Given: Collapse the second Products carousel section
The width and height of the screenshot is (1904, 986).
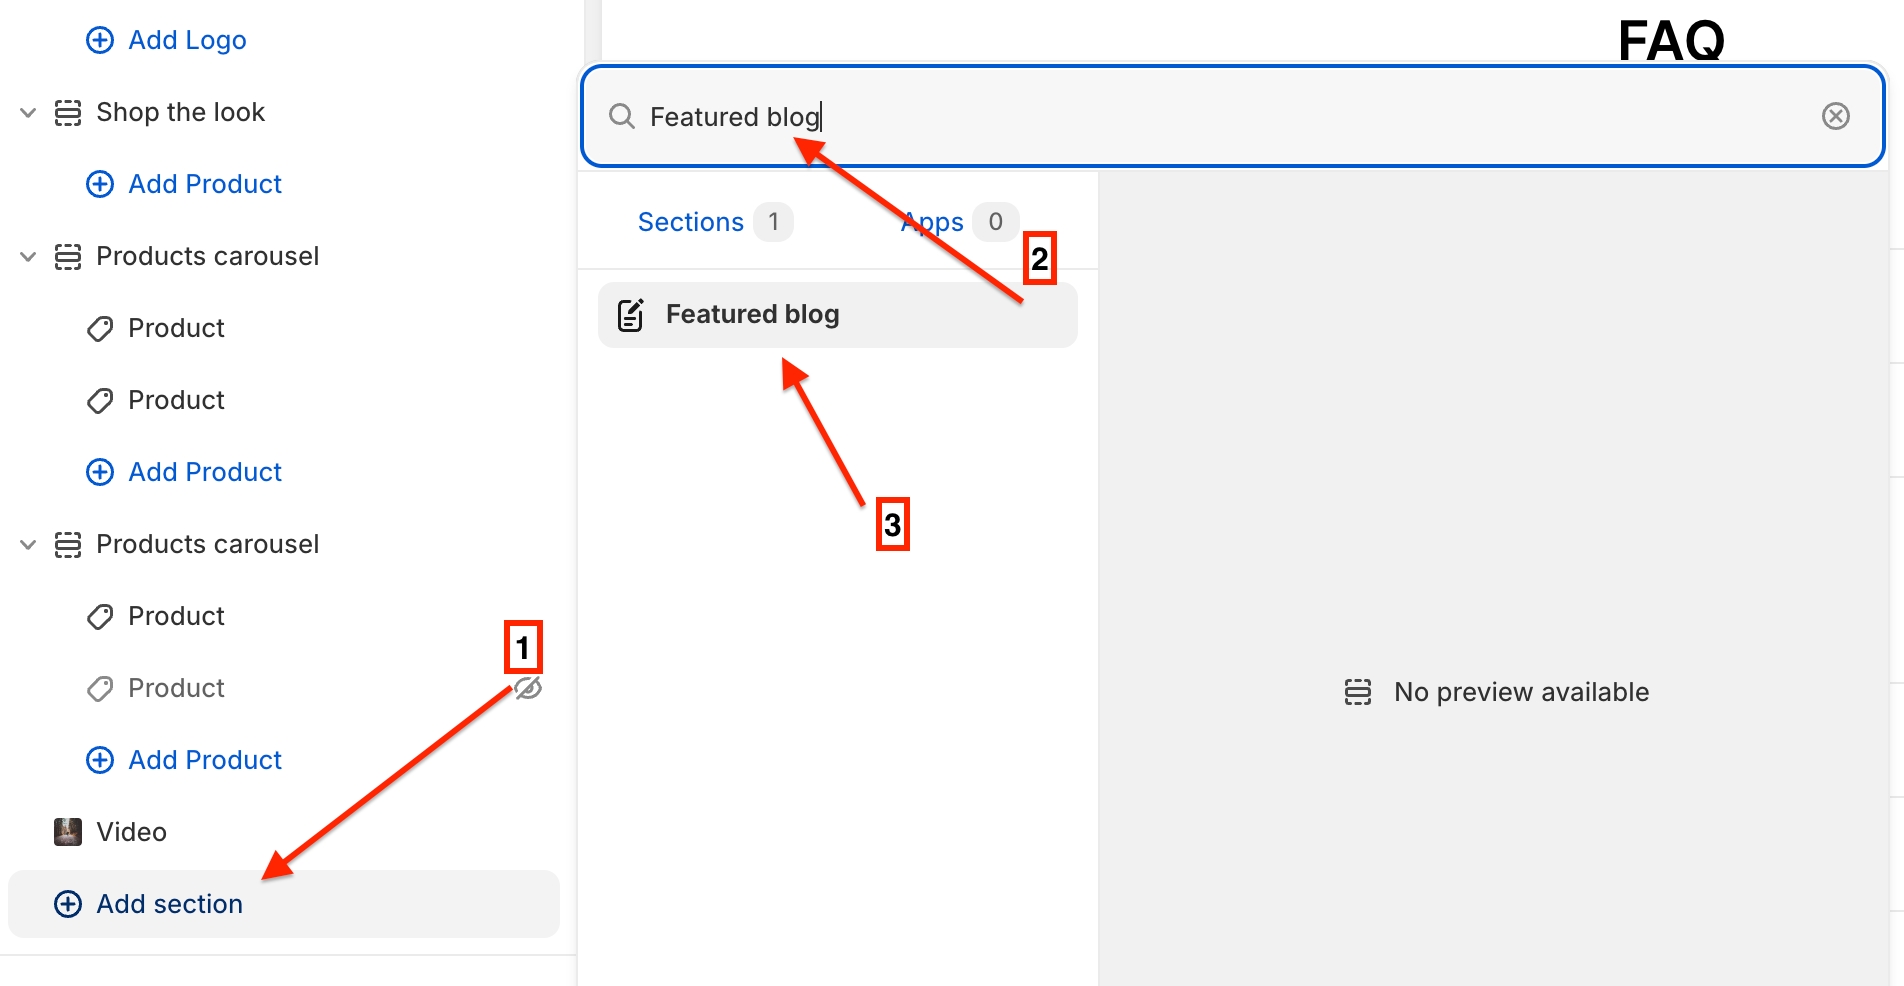Looking at the screenshot, I should pos(29,545).
